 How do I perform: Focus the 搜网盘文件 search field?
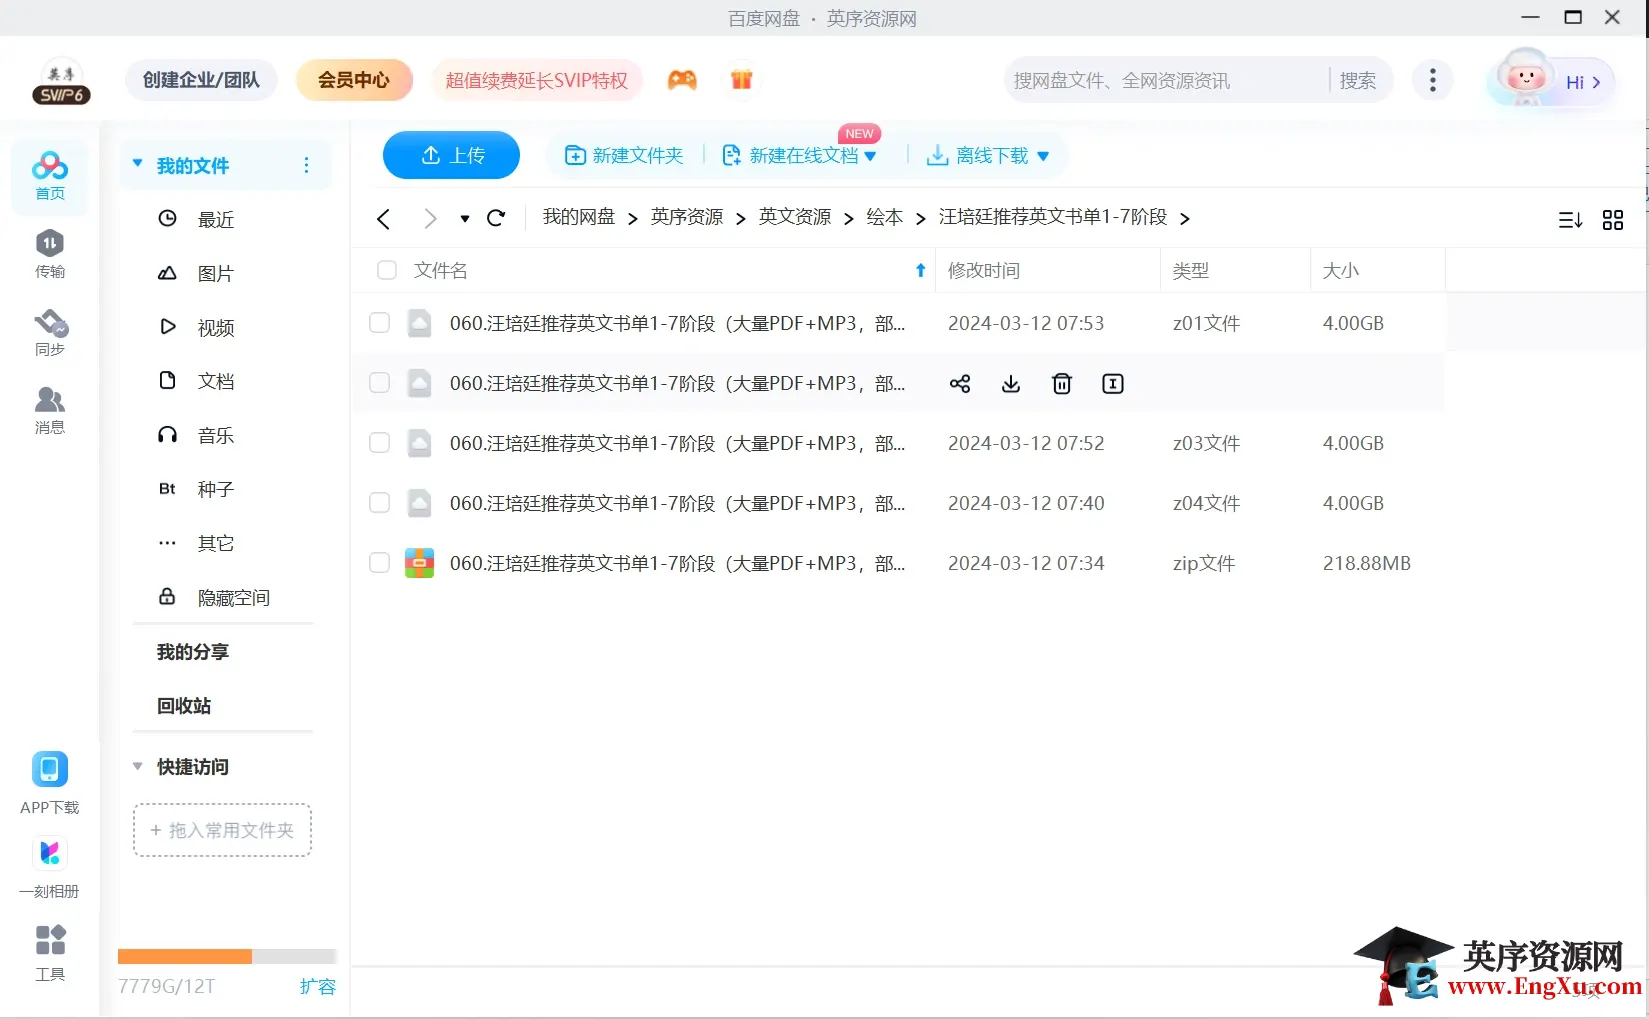[1165, 80]
